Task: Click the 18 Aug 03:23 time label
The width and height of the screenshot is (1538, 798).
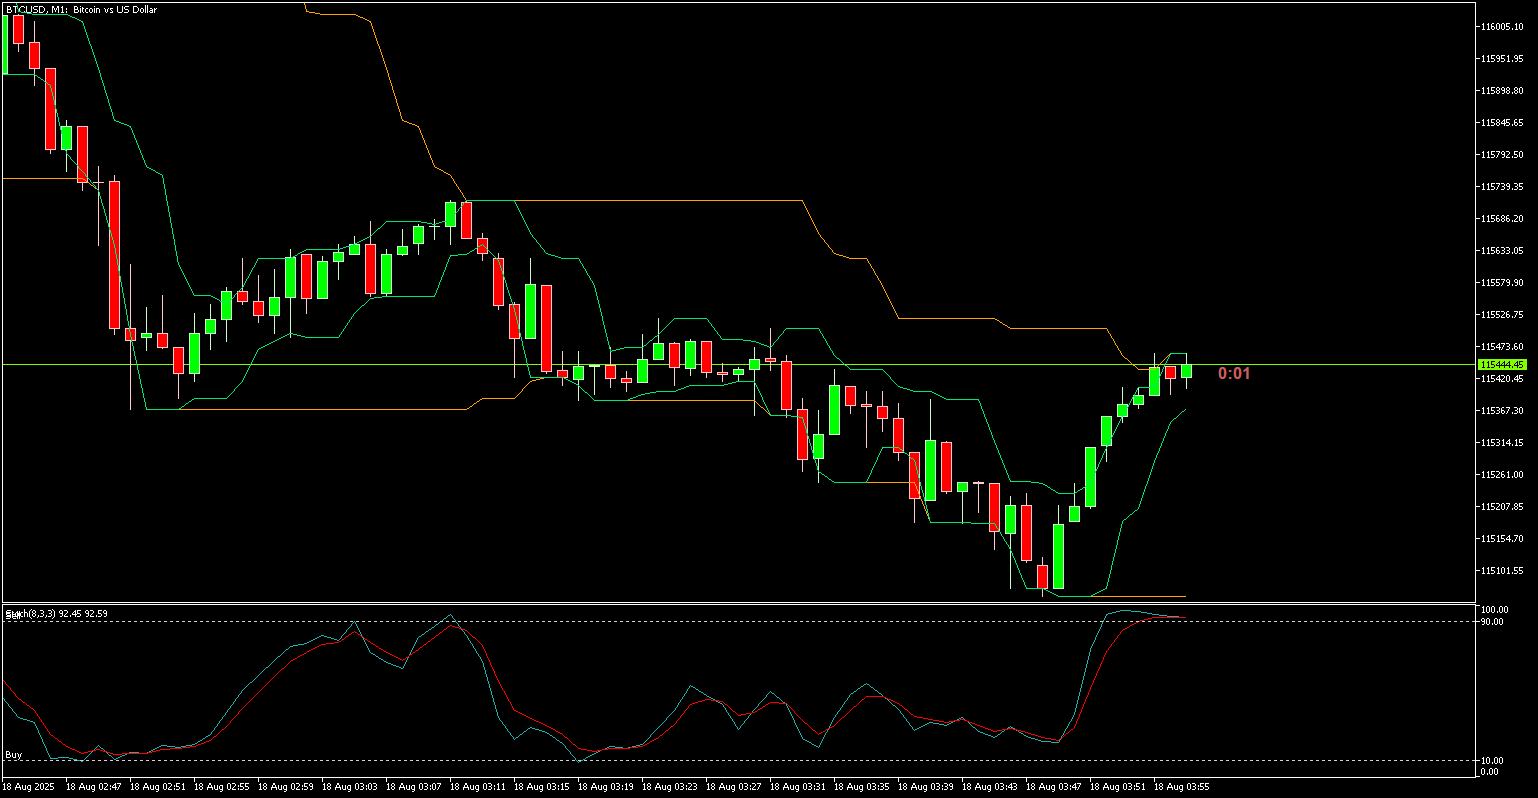Action: 670,787
